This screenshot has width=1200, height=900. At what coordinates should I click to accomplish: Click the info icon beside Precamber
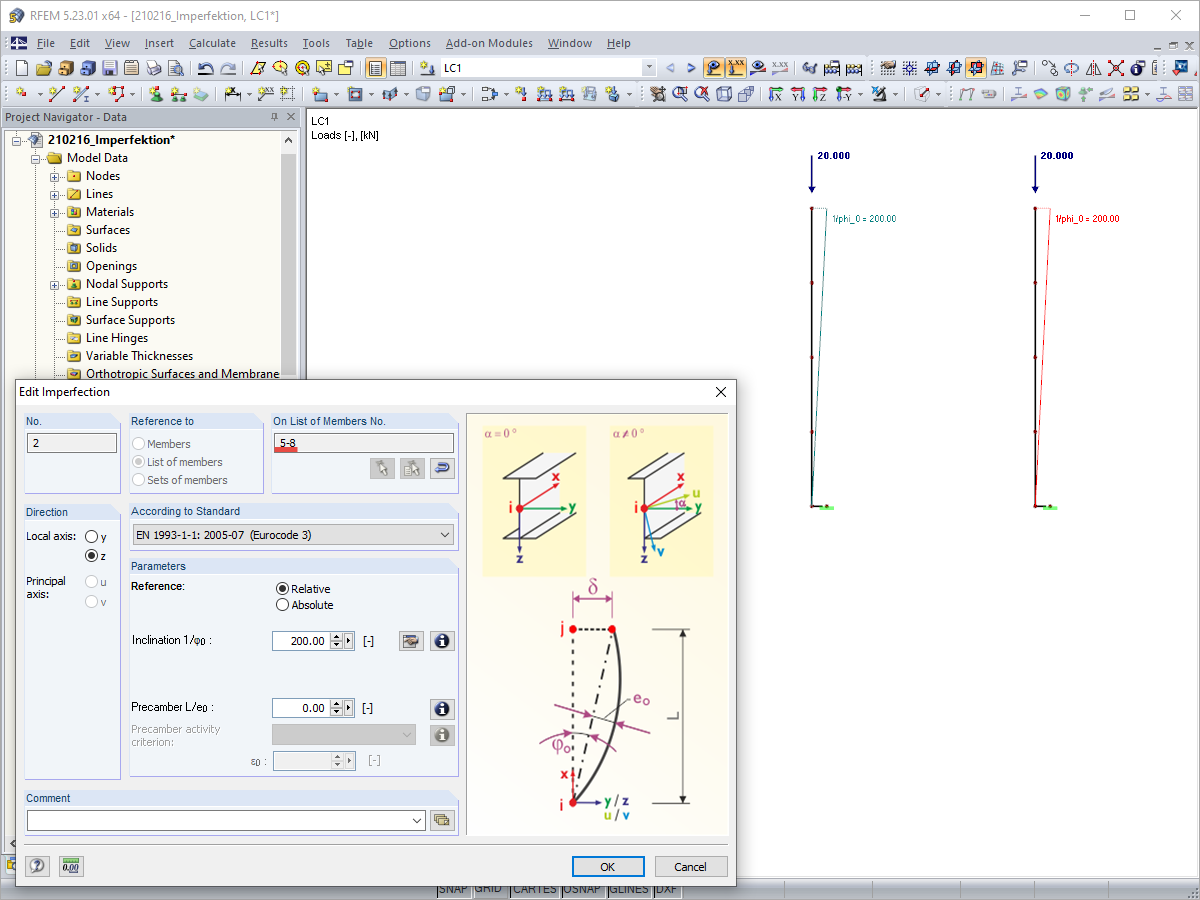(442, 708)
